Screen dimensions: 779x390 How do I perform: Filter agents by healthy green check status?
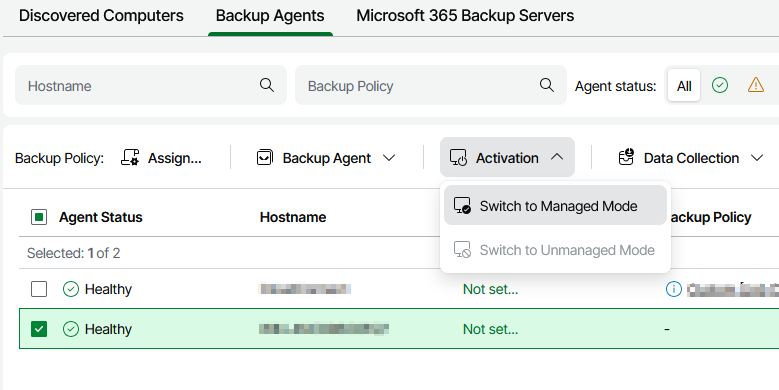719,85
